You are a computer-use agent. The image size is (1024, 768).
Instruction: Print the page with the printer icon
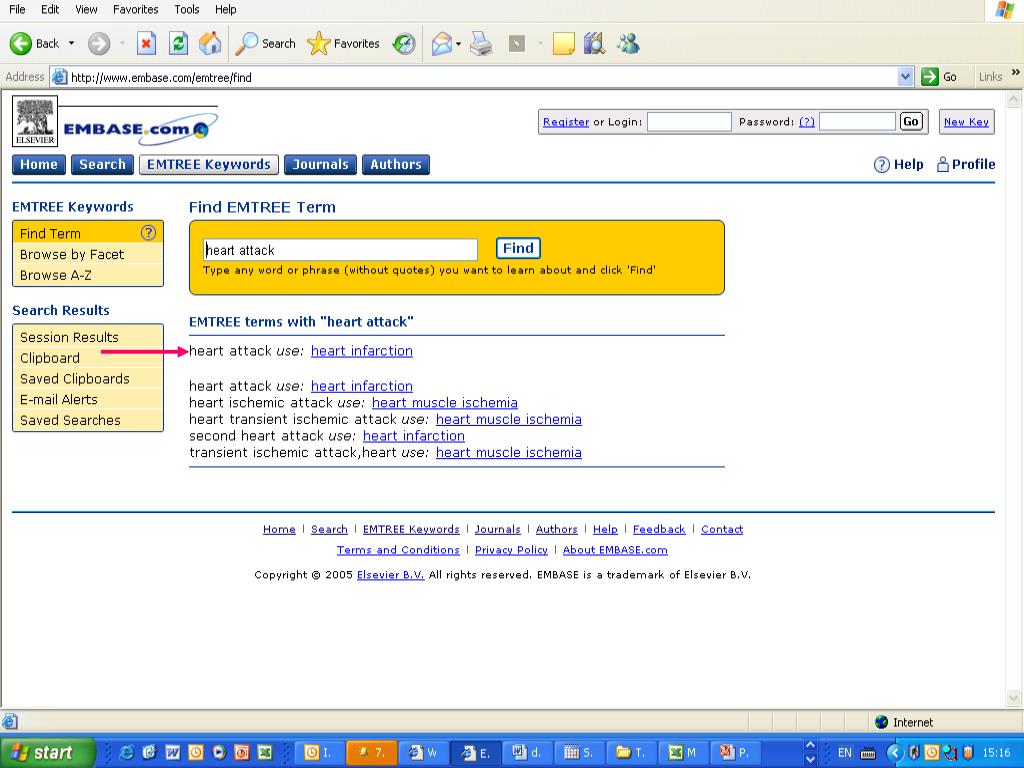click(x=481, y=44)
